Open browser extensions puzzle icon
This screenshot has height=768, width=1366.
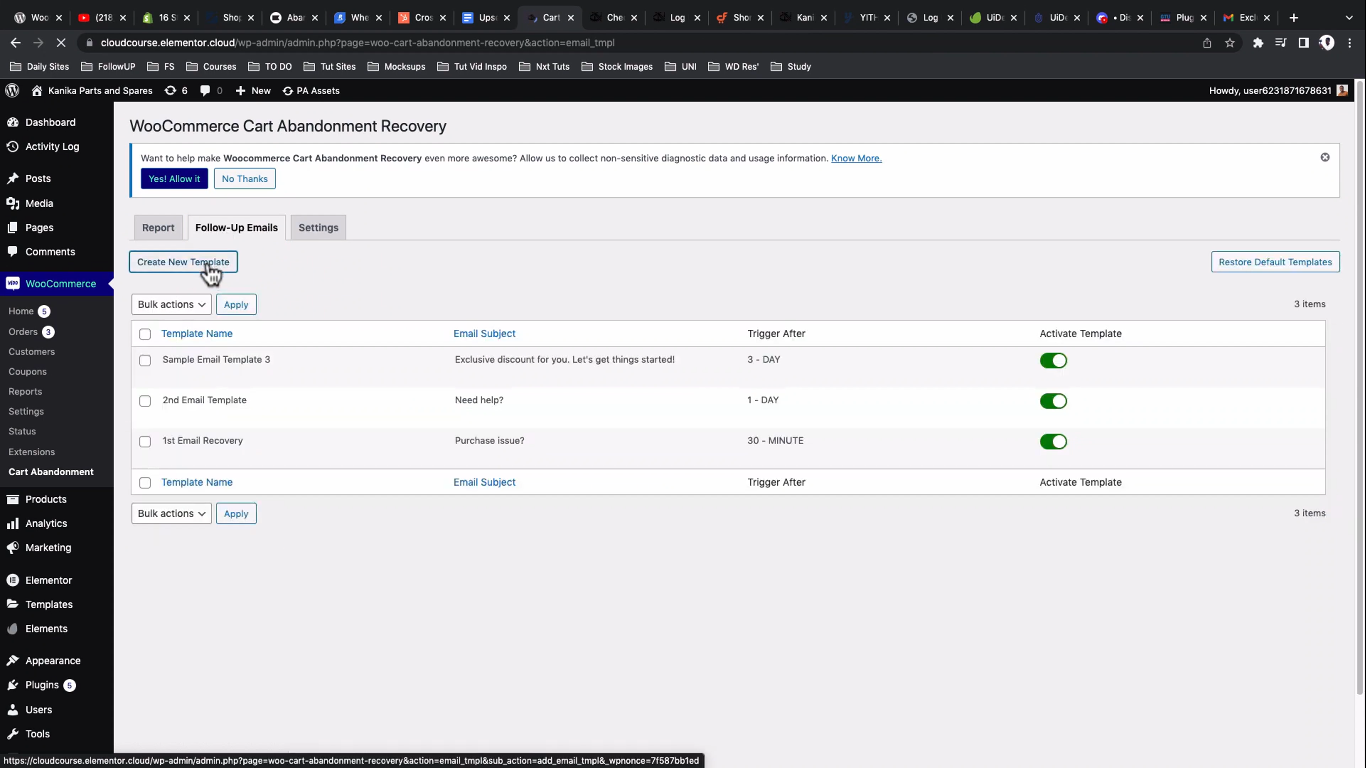1258,43
